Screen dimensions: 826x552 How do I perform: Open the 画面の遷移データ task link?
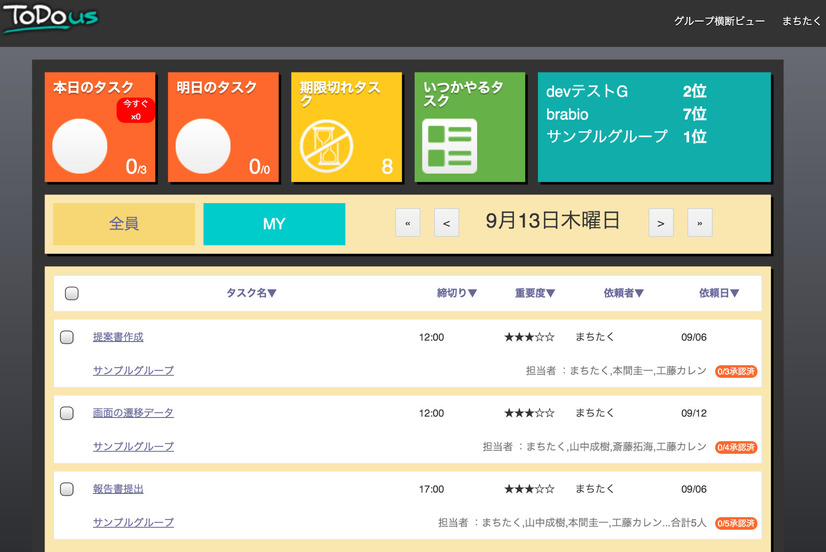(x=133, y=413)
